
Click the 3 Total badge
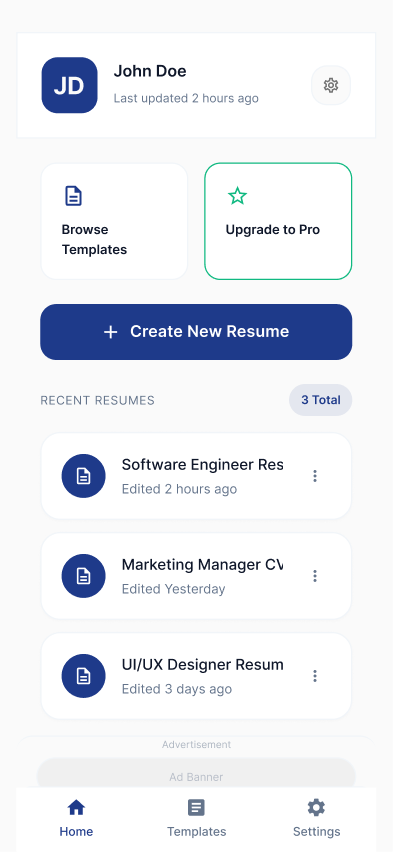pyautogui.click(x=321, y=400)
